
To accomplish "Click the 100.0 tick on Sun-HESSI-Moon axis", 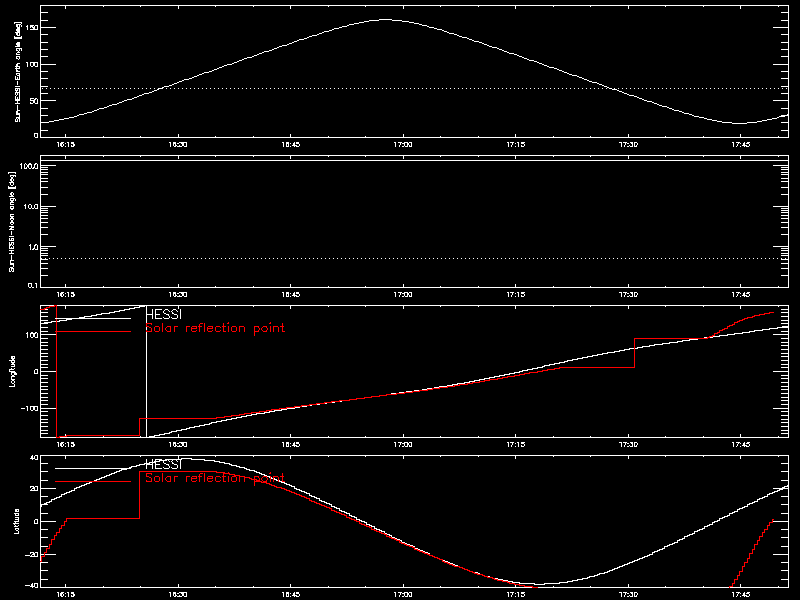I will coord(30,166).
